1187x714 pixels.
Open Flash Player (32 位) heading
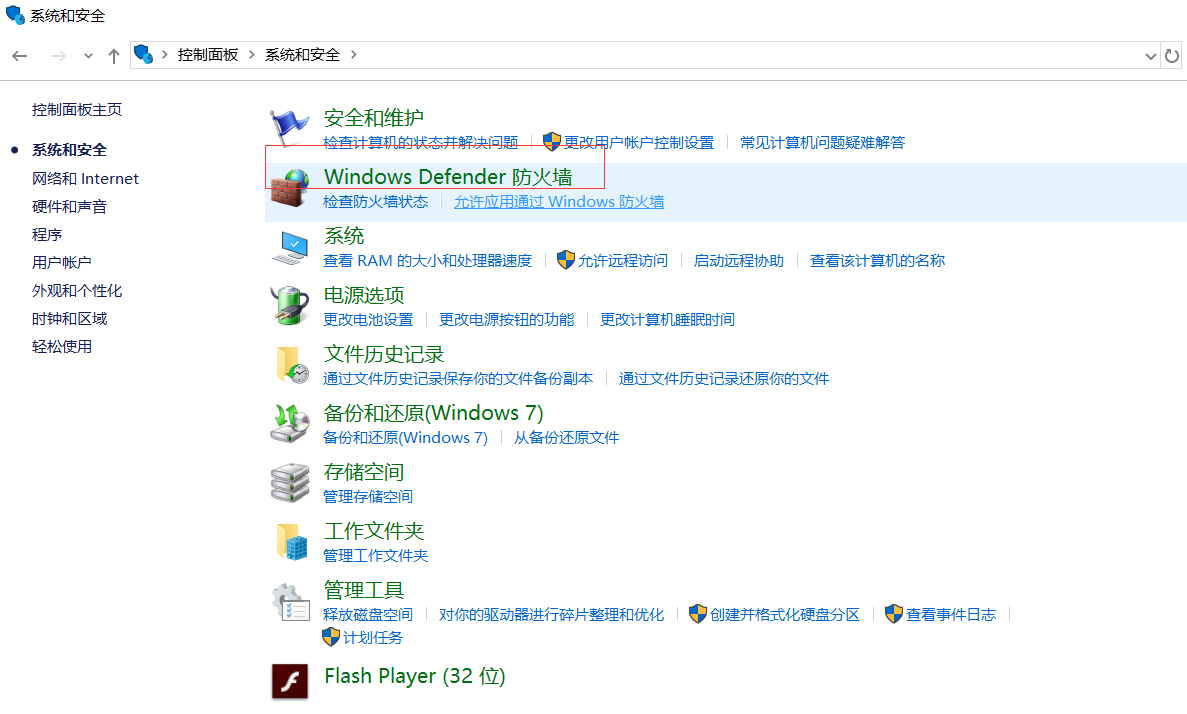pyautogui.click(x=415, y=675)
